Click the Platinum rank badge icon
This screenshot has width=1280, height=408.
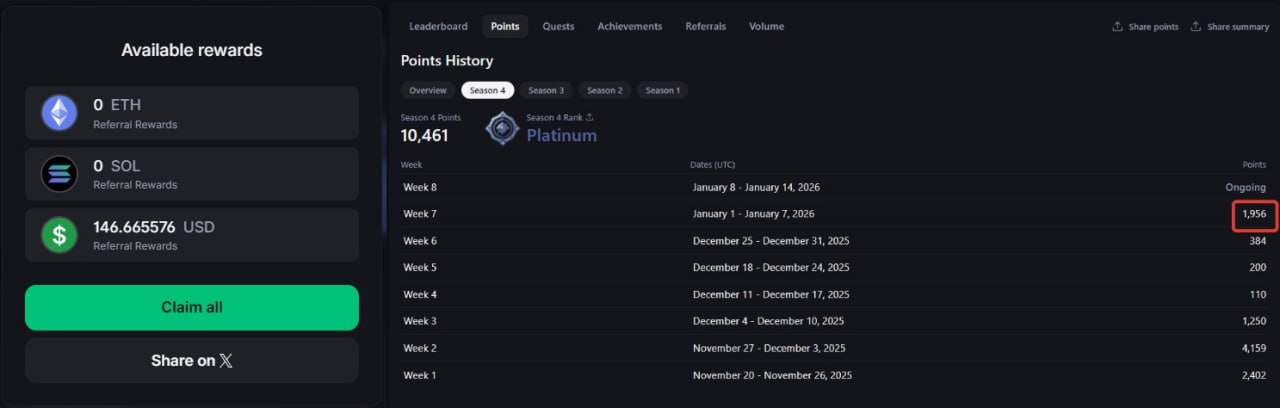tap(502, 129)
